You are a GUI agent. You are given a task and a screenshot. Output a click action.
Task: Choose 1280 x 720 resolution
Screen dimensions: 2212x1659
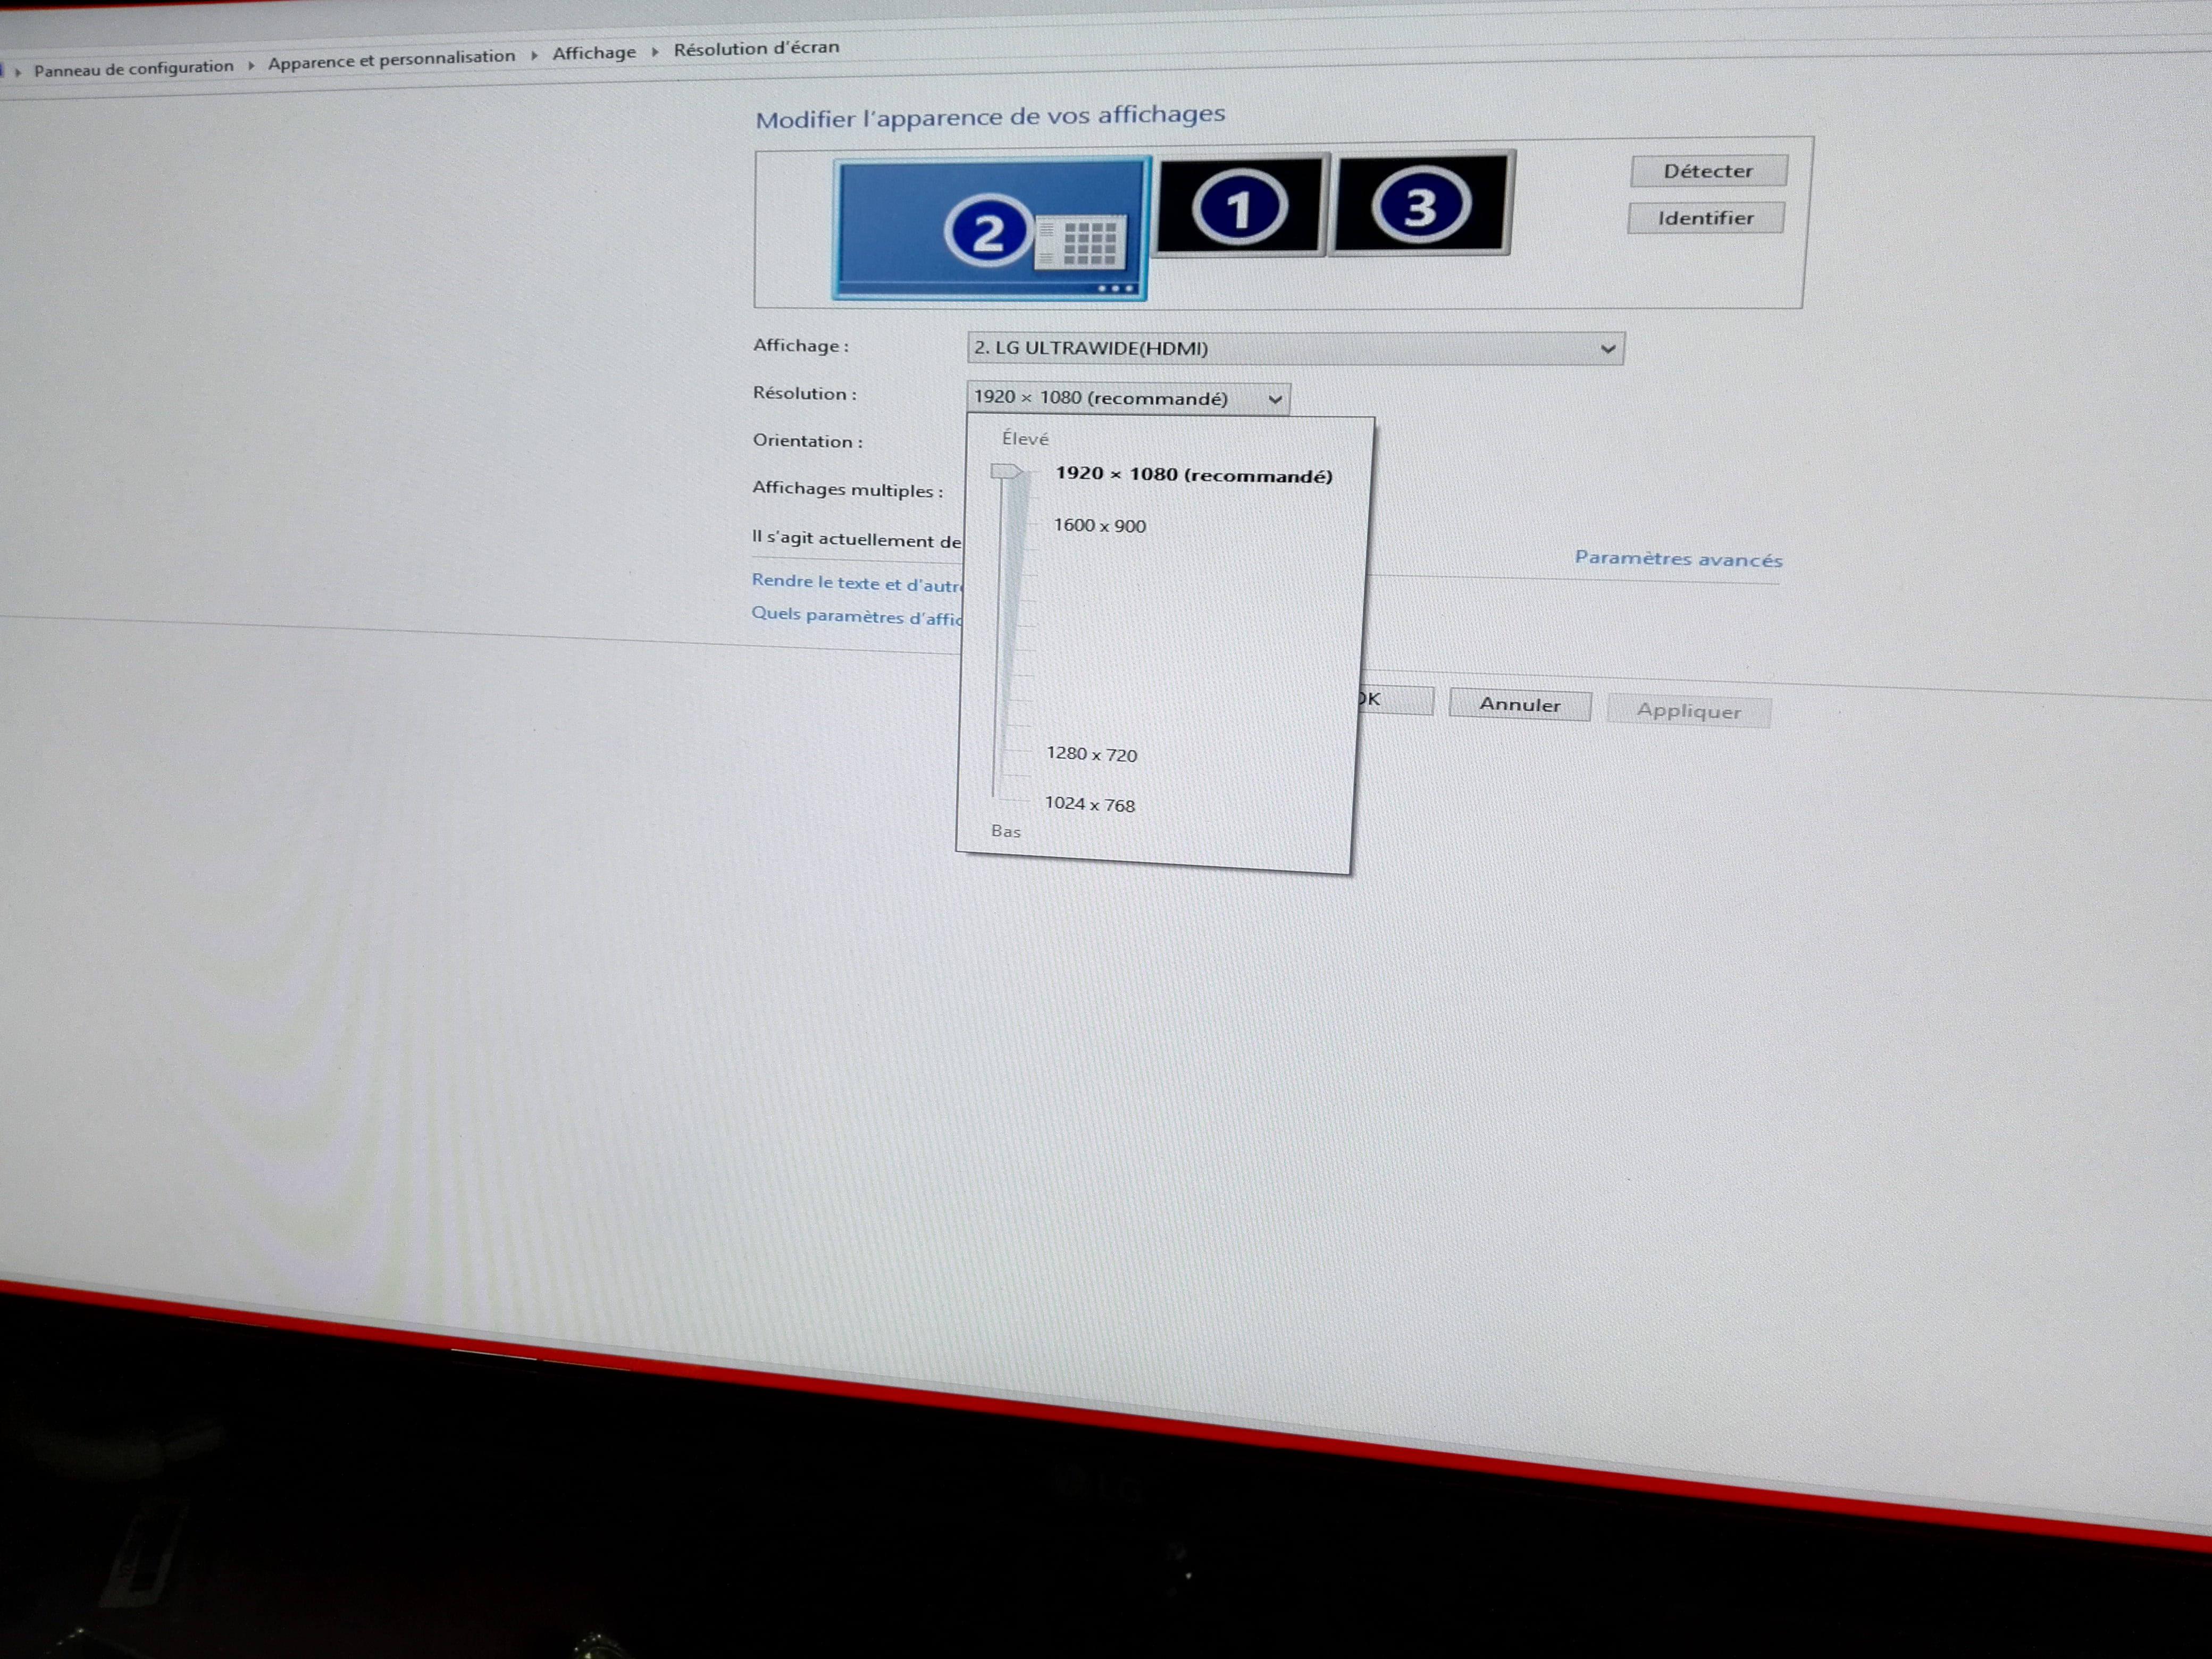(x=1091, y=754)
